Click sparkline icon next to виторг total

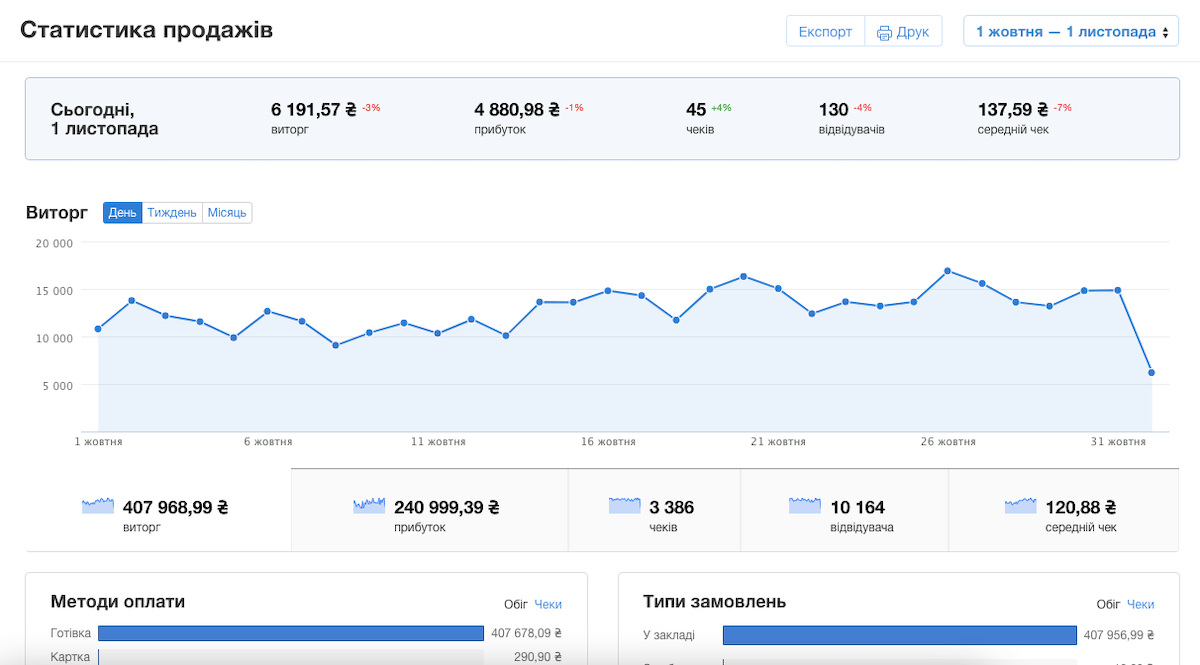pyautogui.click(x=98, y=506)
